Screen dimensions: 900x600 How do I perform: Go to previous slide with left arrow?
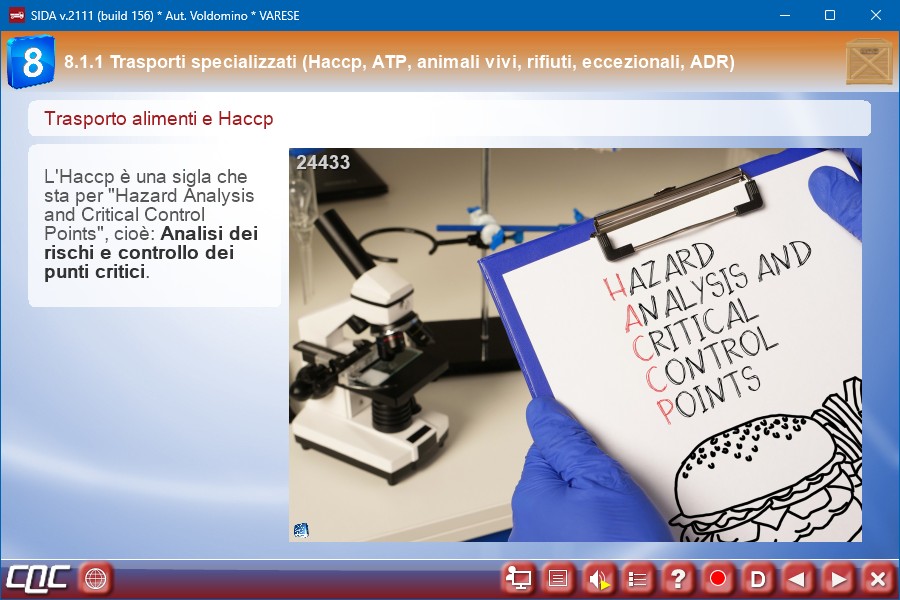[797, 578]
